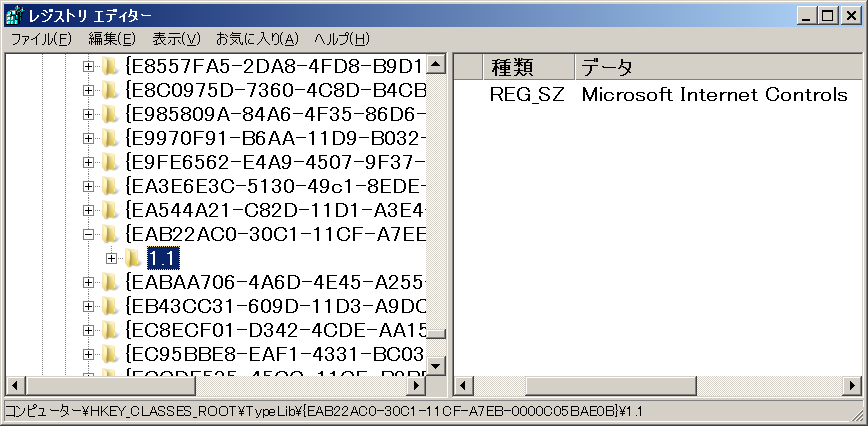868x426 pixels.
Task: Open the 表示(V) menu
Action: coord(176,39)
